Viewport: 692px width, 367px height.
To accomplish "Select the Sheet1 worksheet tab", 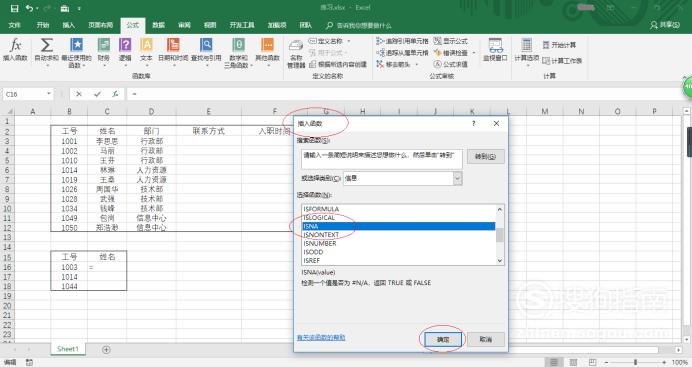I will (68, 349).
